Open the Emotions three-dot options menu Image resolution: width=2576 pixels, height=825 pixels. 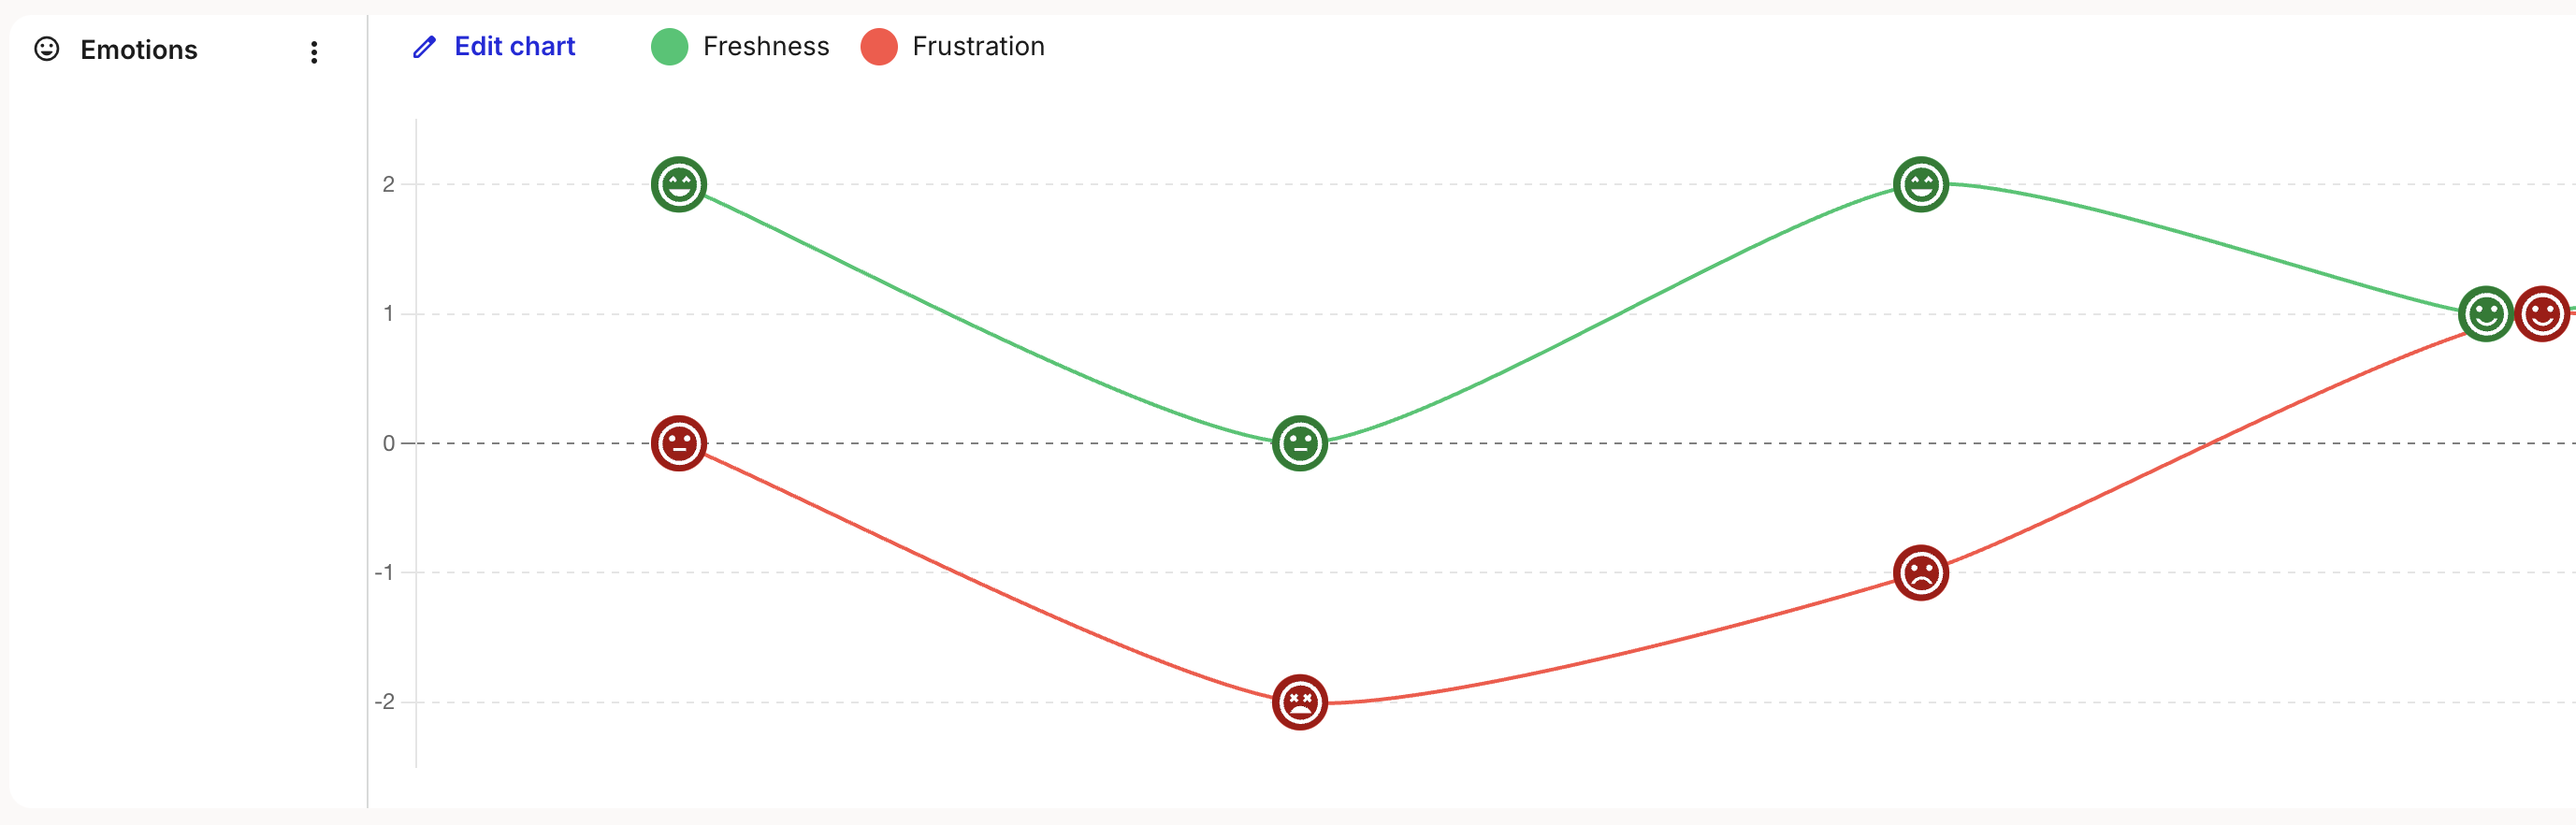click(x=314, y=52)
